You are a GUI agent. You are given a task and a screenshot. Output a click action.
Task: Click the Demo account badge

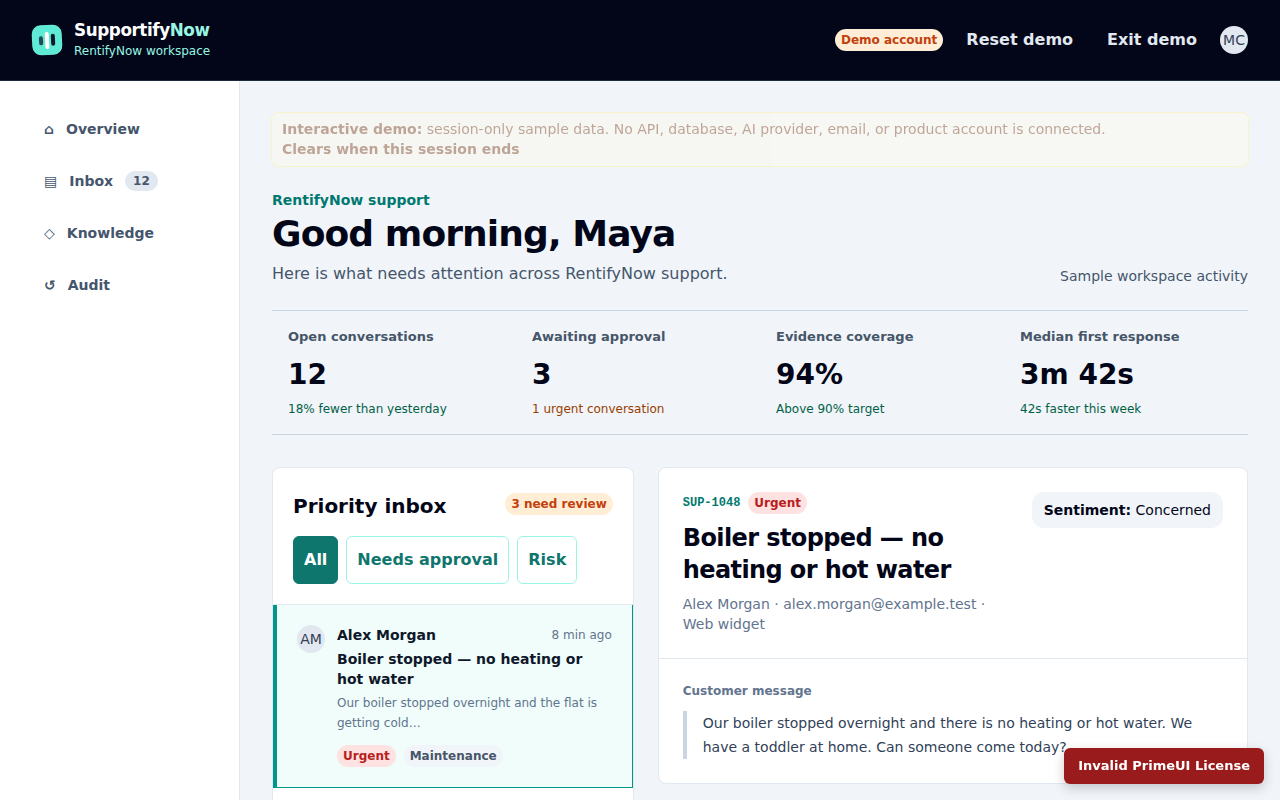click(889, 40)
